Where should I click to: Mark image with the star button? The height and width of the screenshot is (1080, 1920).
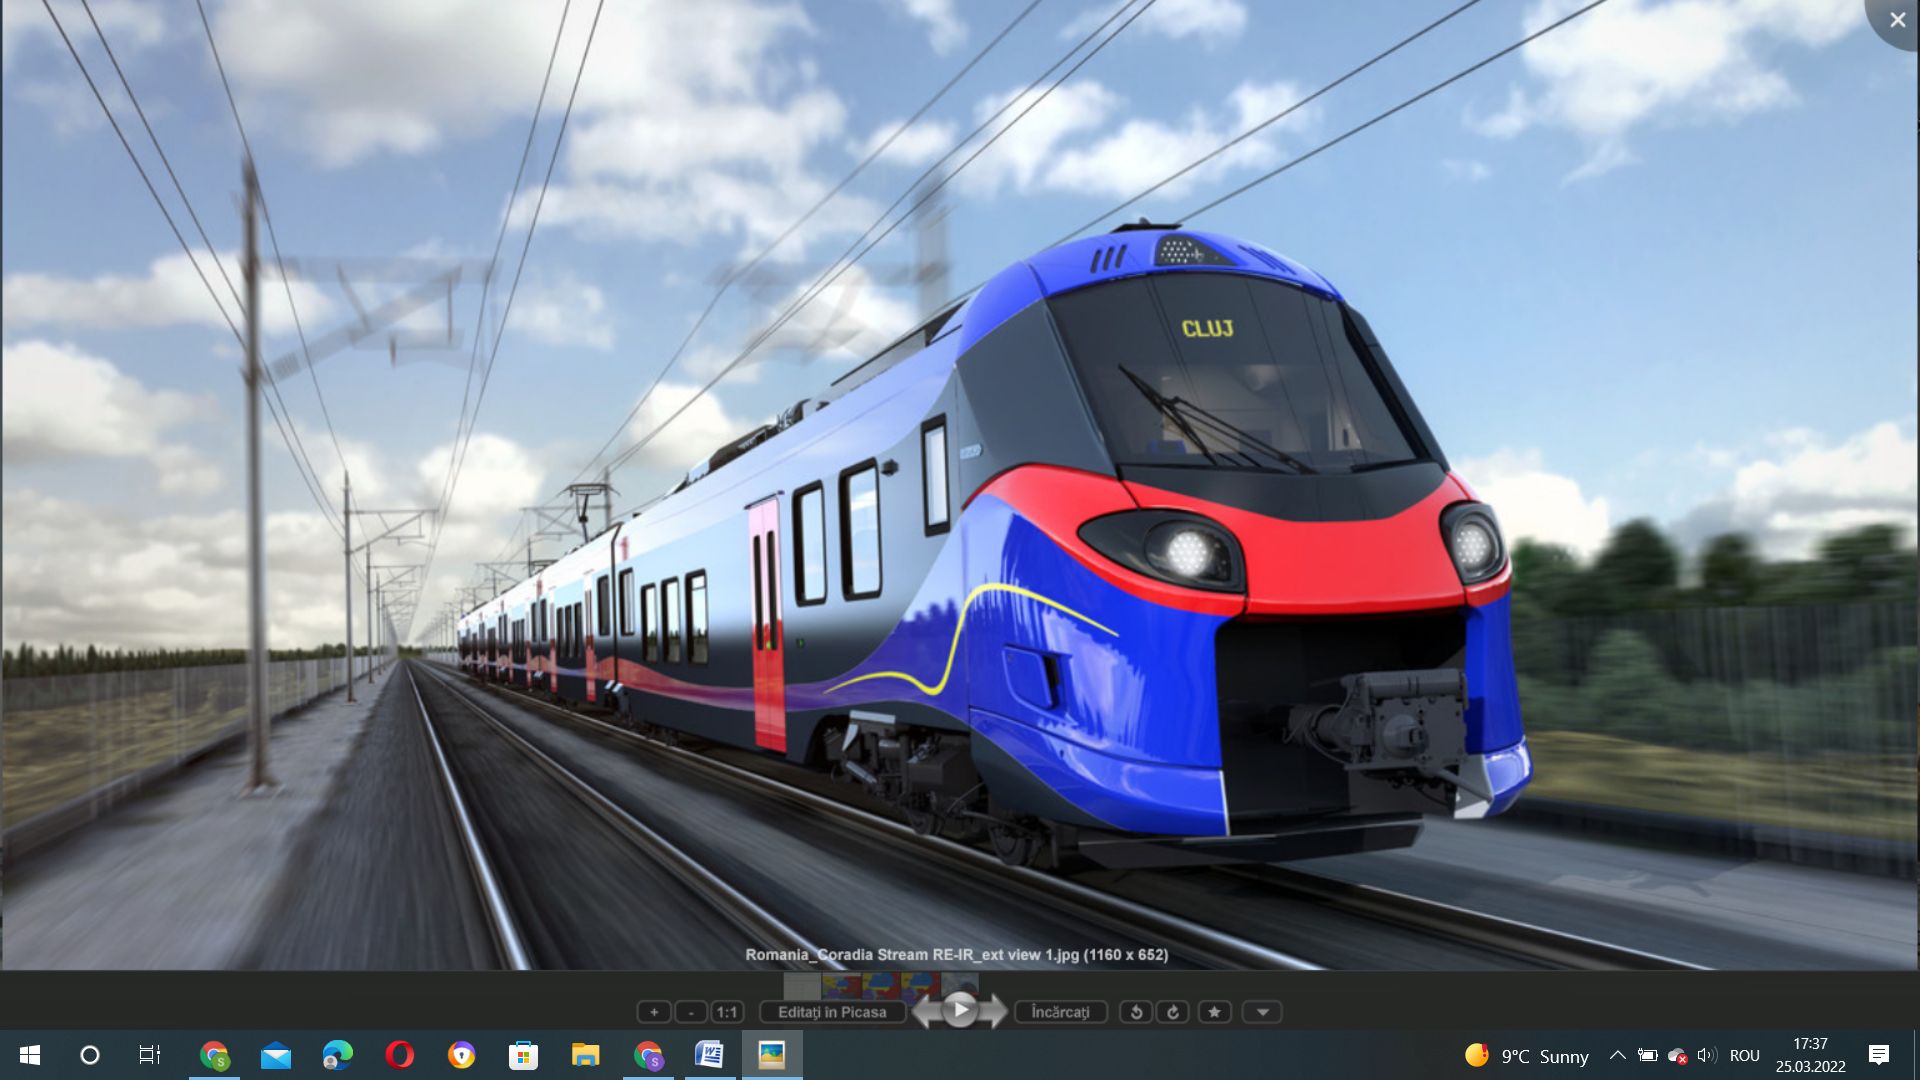coord(1215,1012)
